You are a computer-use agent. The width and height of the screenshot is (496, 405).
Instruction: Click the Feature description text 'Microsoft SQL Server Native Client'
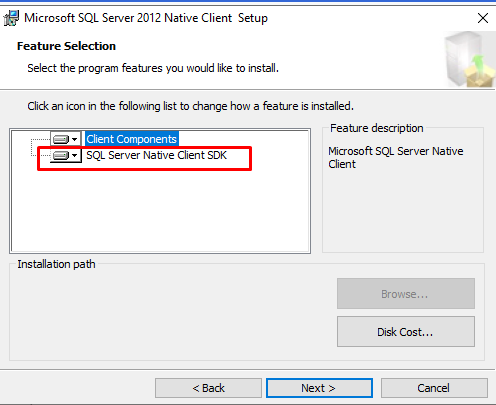tap(396, 158)
